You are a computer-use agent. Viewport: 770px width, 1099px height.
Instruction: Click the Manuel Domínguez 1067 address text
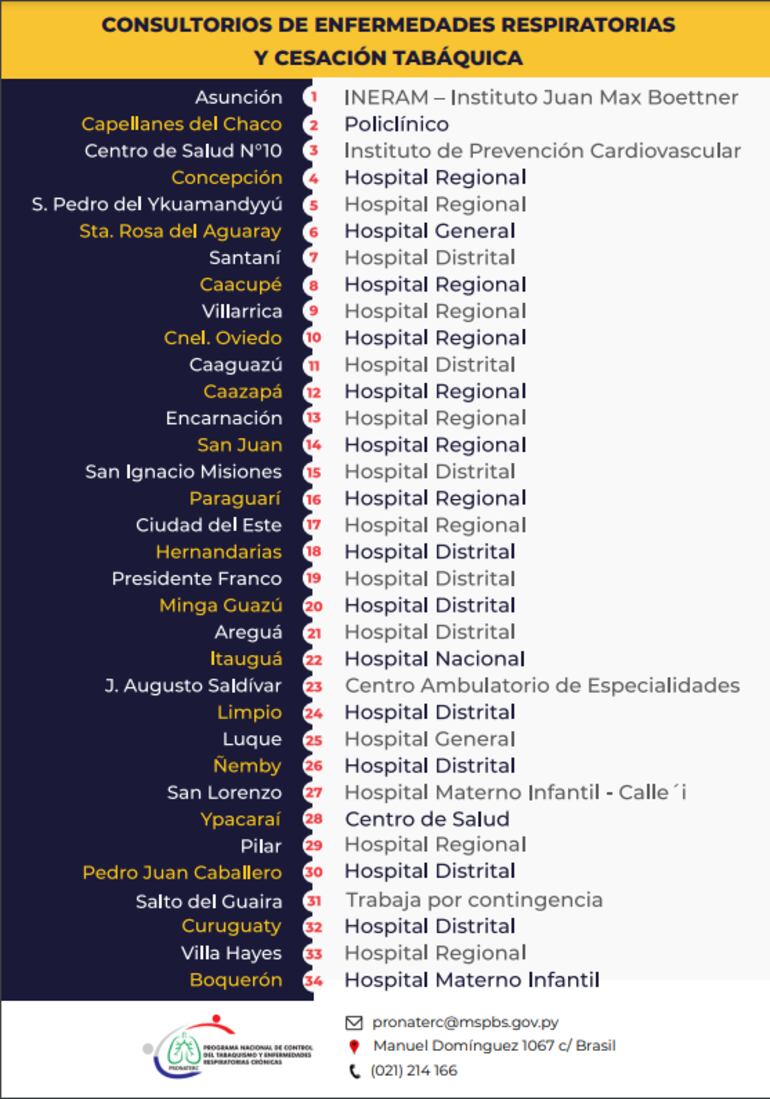(494, 1046)
